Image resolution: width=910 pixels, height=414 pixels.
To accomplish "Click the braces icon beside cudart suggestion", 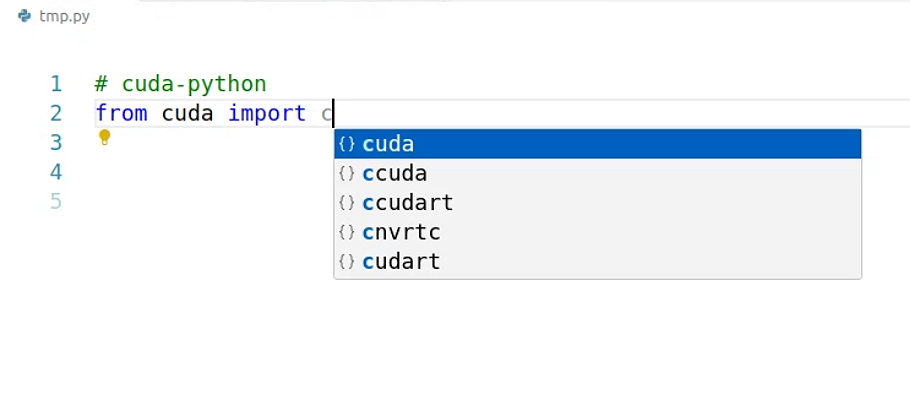I will tap(346, 261).
